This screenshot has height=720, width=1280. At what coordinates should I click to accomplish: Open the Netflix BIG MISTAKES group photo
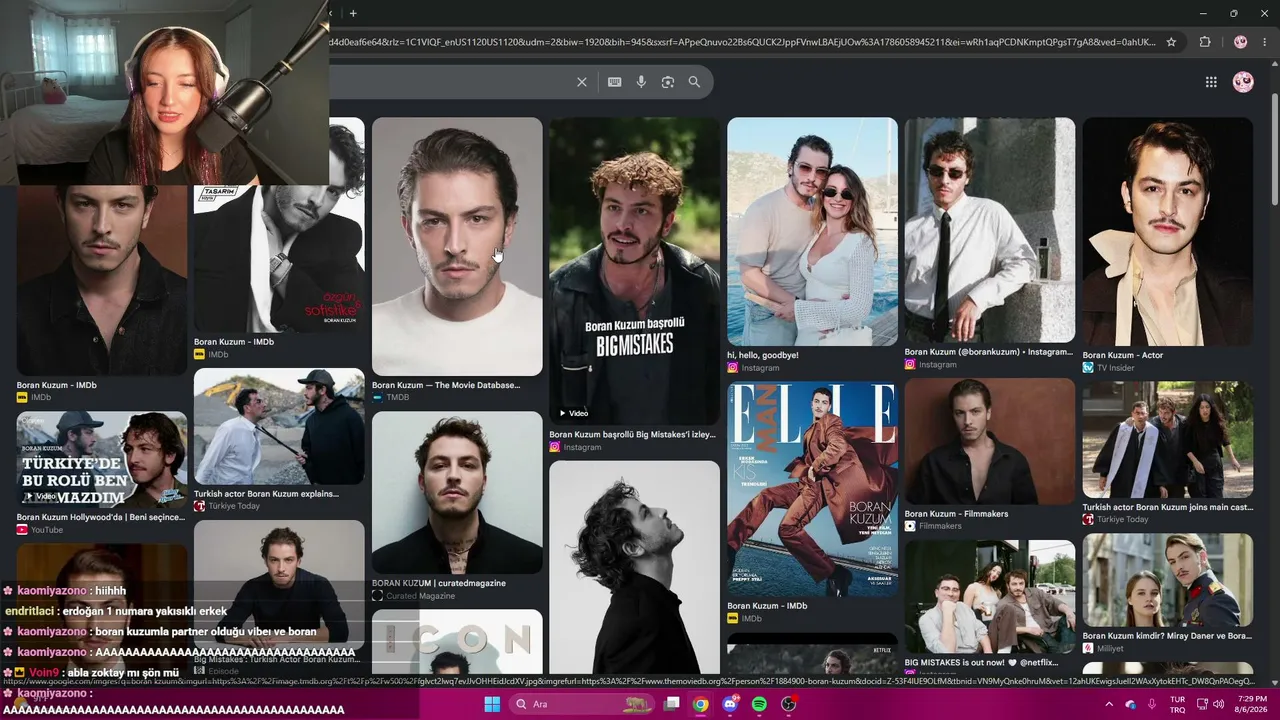click(990, 597)
